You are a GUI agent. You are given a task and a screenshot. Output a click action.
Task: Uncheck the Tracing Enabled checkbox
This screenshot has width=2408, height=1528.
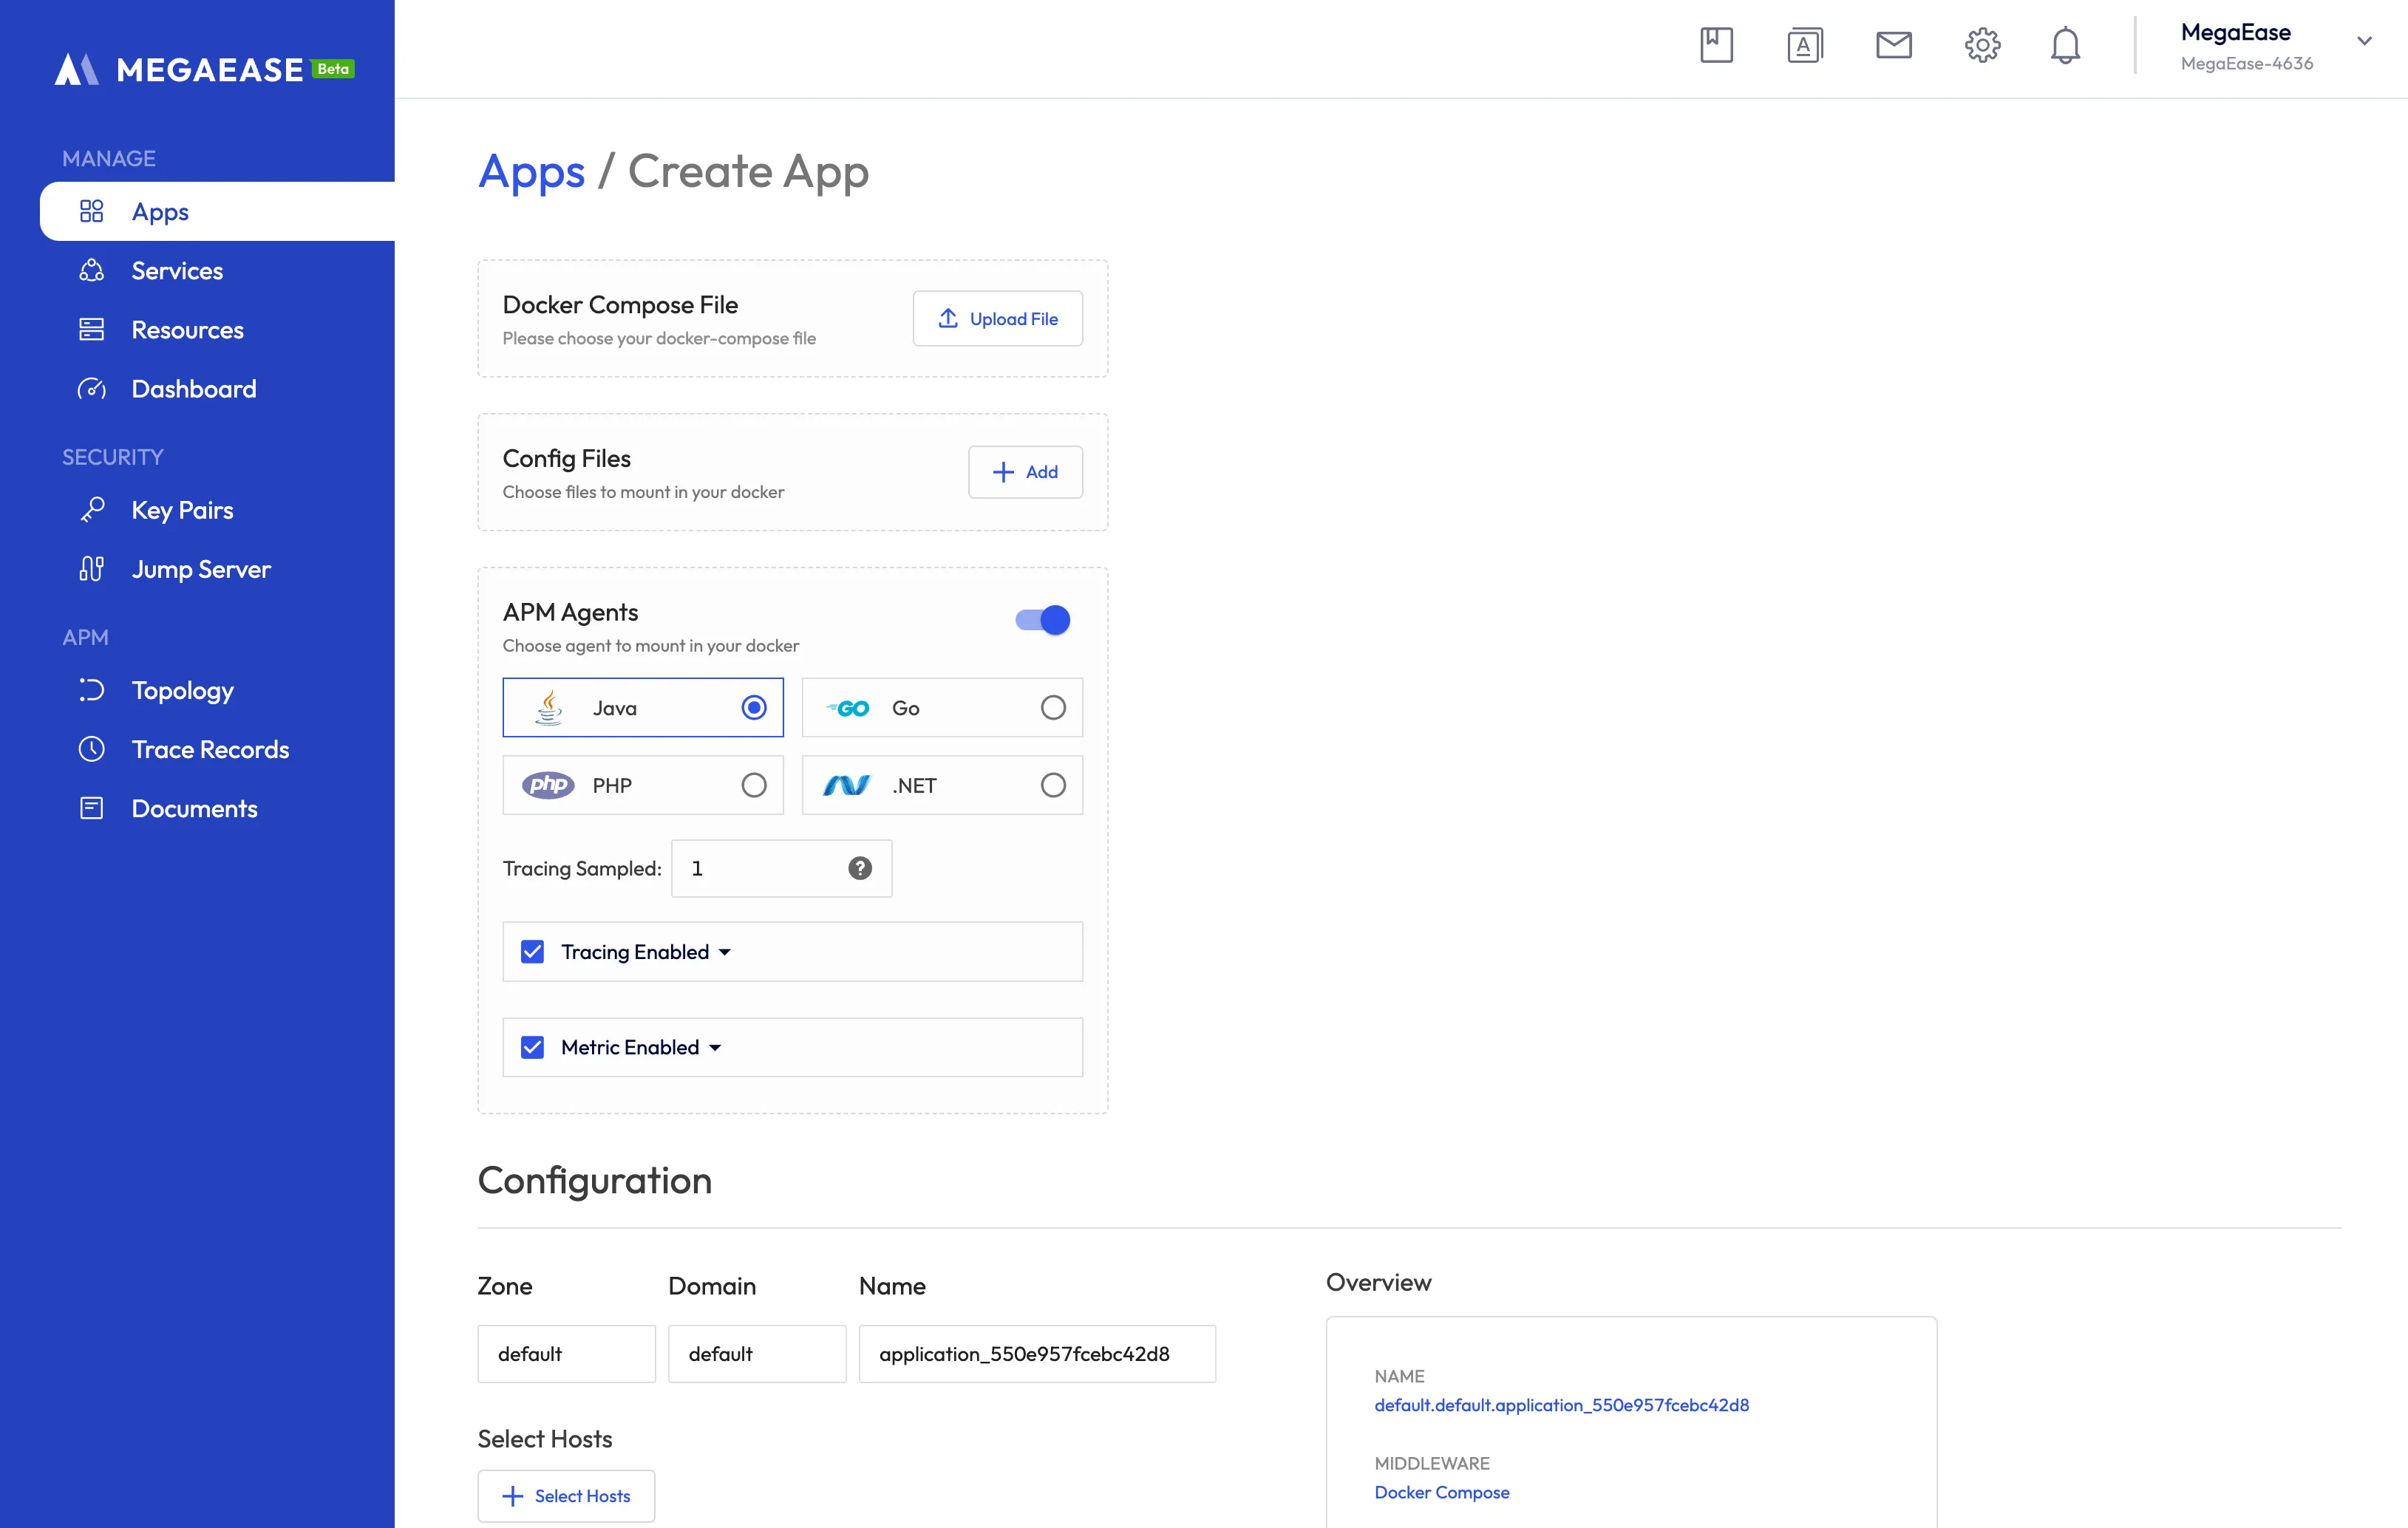click(532, 951)
